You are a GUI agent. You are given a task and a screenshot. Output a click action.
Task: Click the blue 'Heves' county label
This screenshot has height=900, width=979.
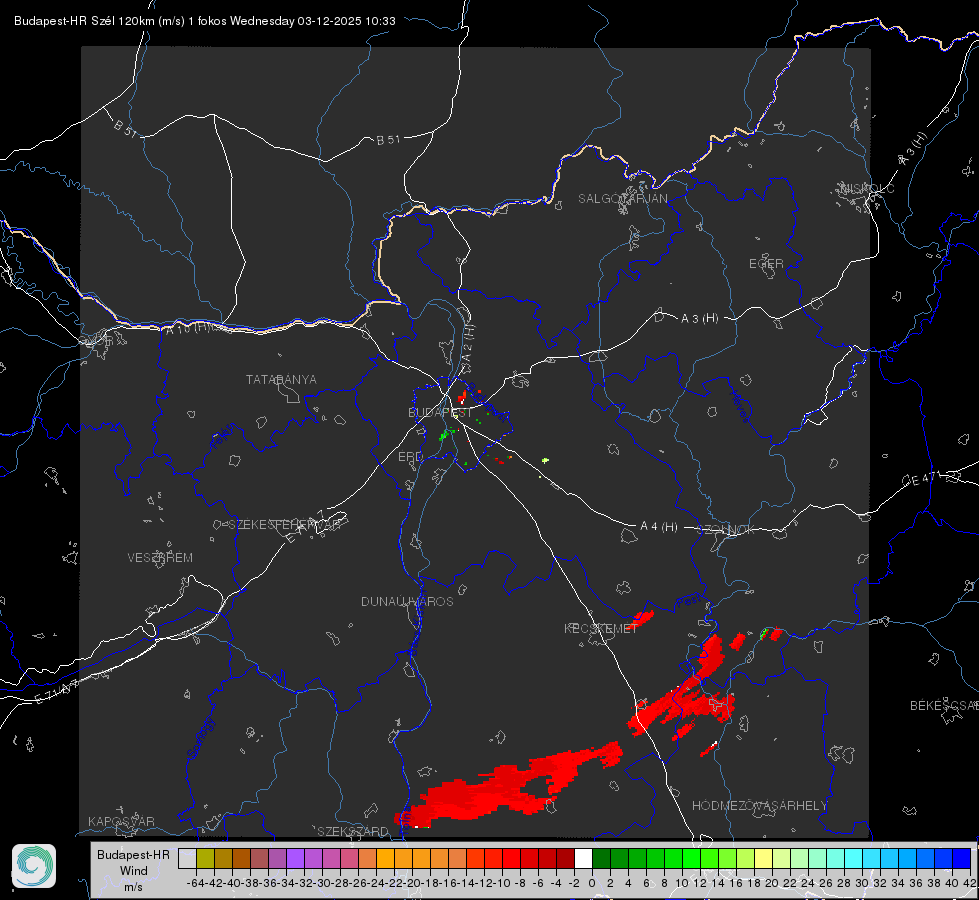click(739, 407)
